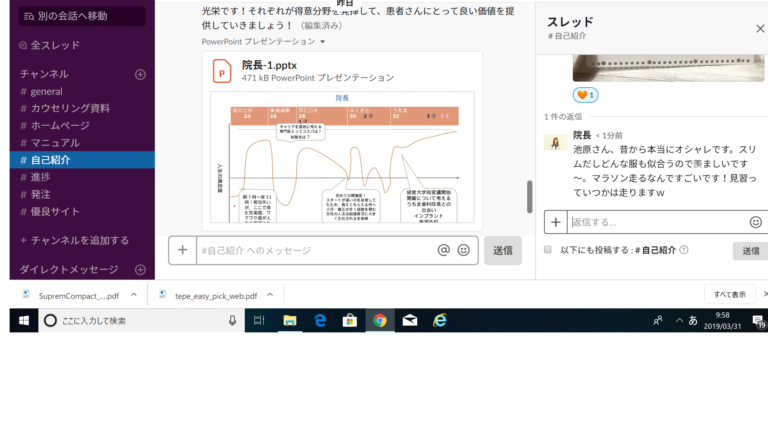Click the attach plus button in thread reply
Viewport: 768px width, 432px height.
point(556,222)
